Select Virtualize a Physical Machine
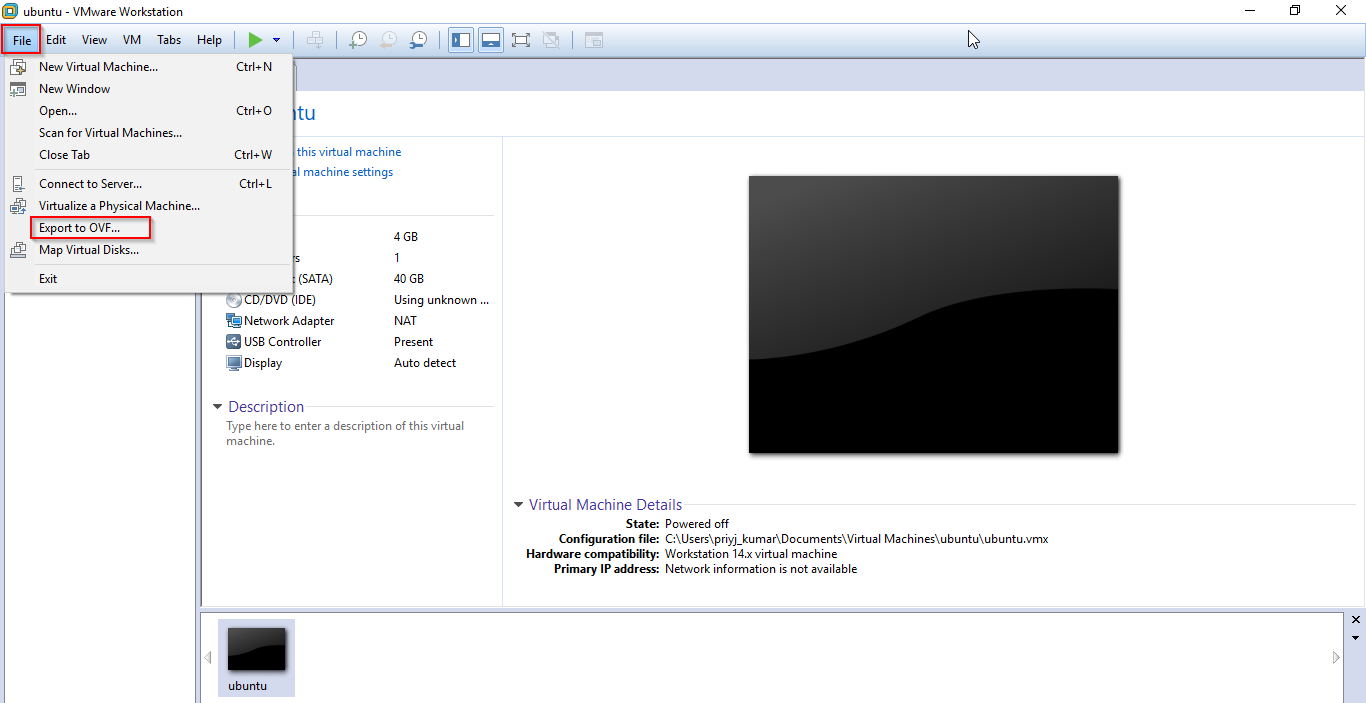Screen dimensions: 1366x703 coord(148,206)
